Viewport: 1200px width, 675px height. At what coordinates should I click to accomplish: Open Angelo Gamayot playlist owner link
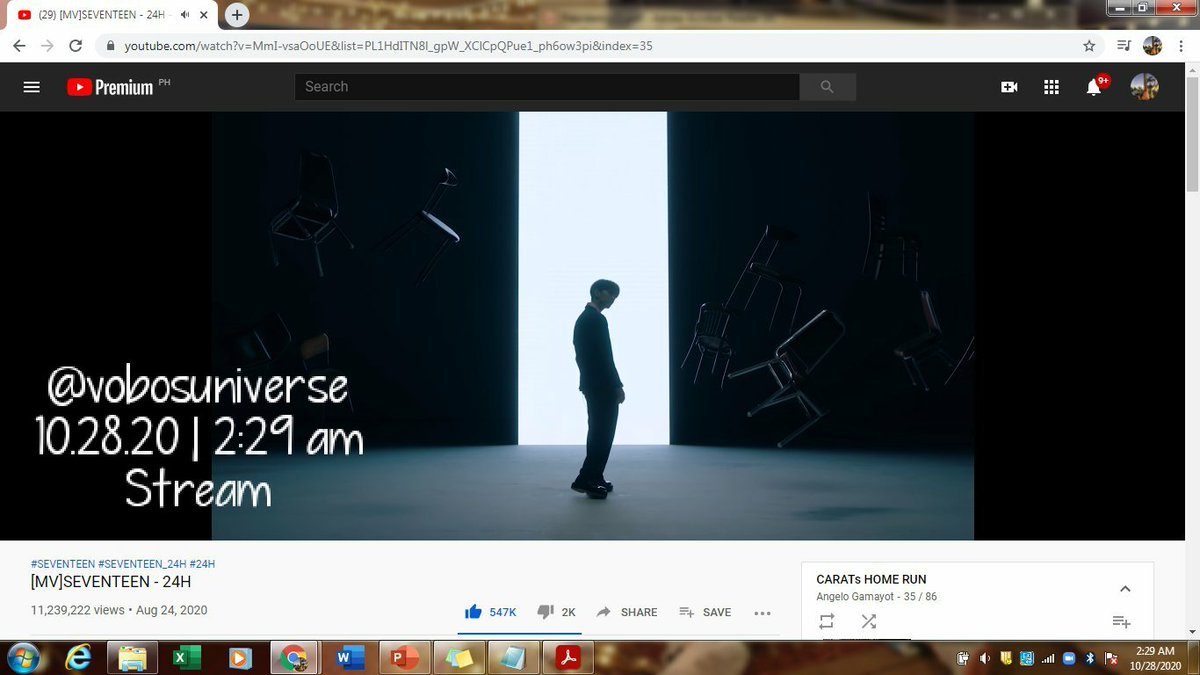coord(857,597)
